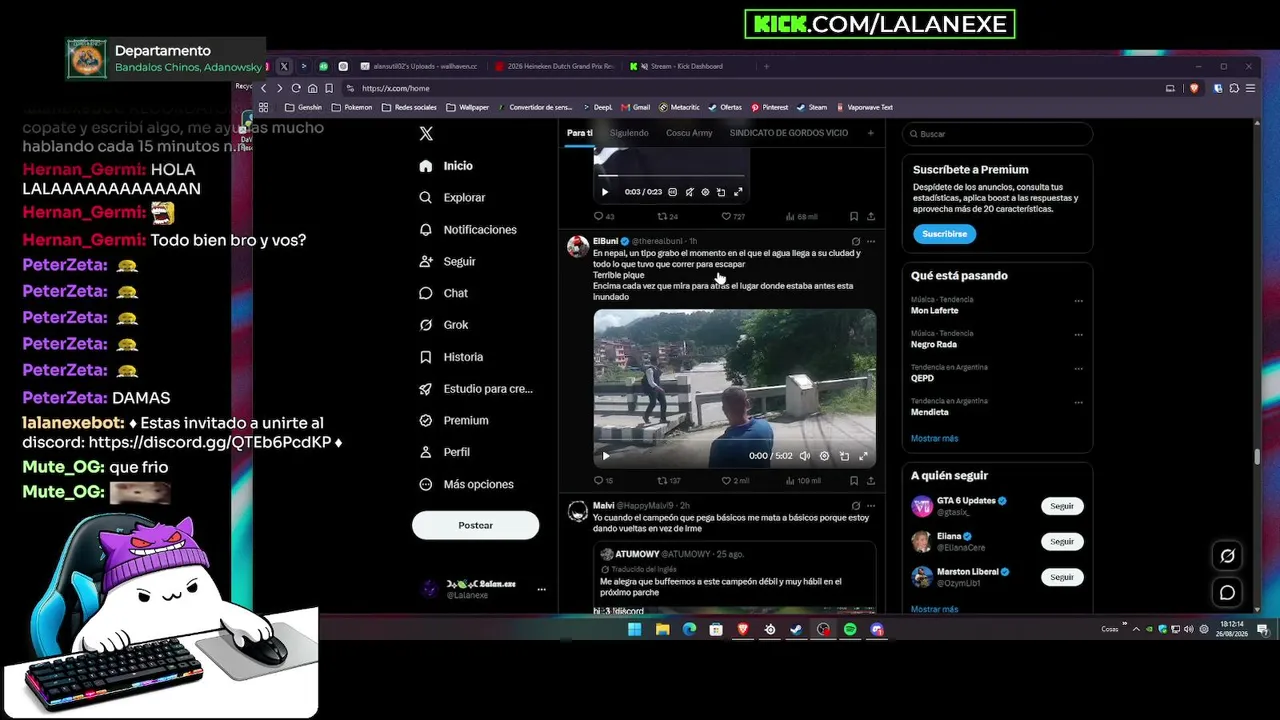The image size is (1280, 720).
Task: Open options for Negro Rada trend
Action: point(1078,334)
